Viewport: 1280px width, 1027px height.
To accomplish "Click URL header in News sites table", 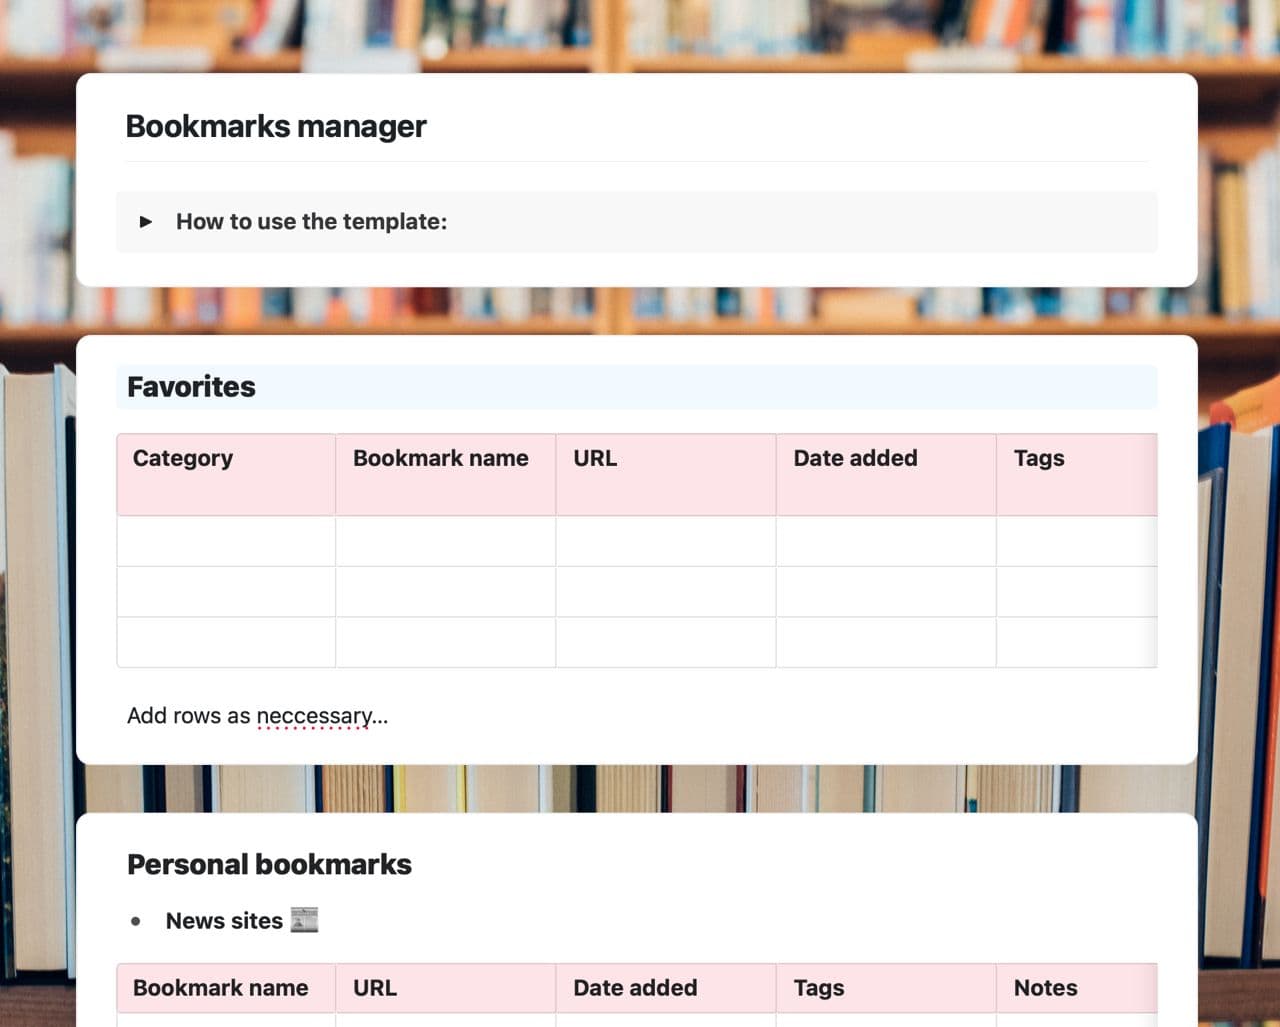I will click(x=375, y=988).
